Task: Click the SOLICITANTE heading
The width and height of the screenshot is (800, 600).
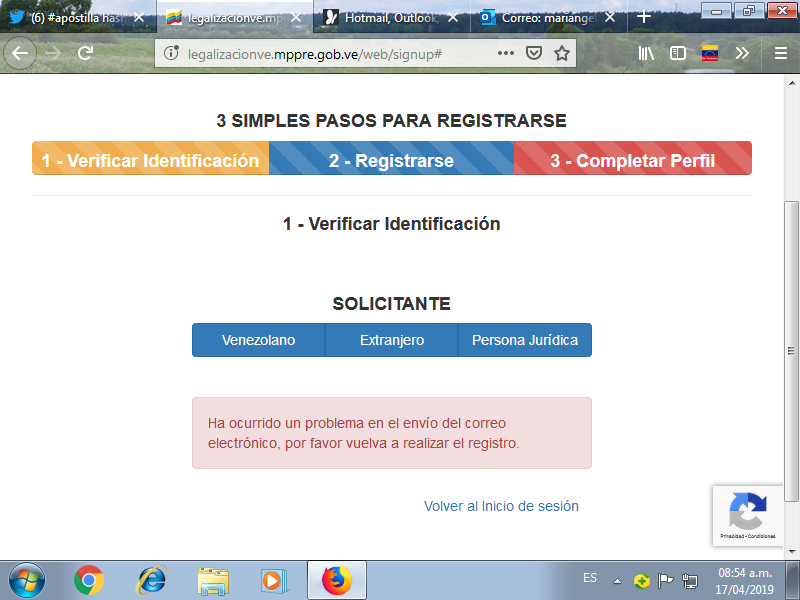Action: point(391,304)
